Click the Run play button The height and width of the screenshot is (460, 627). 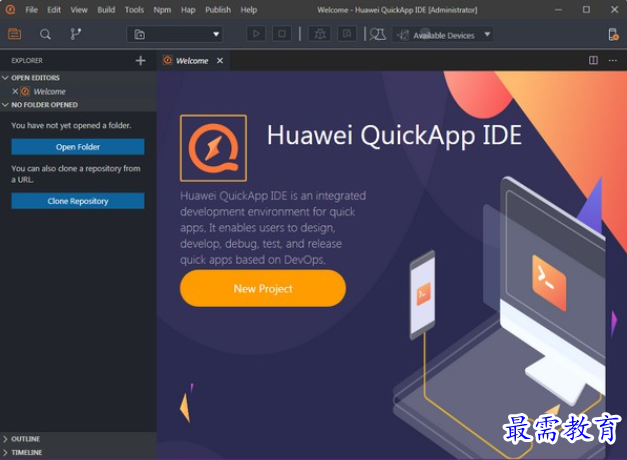[256, 34]
